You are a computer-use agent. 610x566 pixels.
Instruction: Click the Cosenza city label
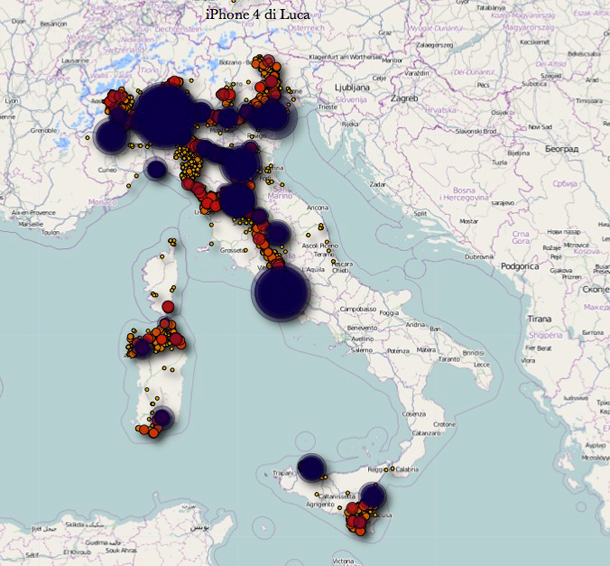(x=414, y=414)
